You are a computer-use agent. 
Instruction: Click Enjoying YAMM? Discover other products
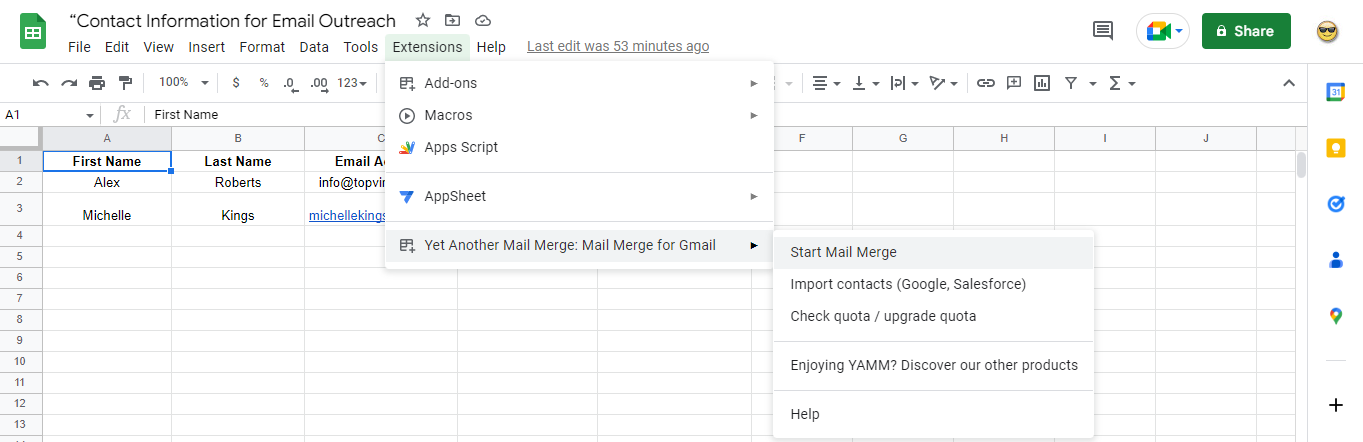[x=933, y=365]
